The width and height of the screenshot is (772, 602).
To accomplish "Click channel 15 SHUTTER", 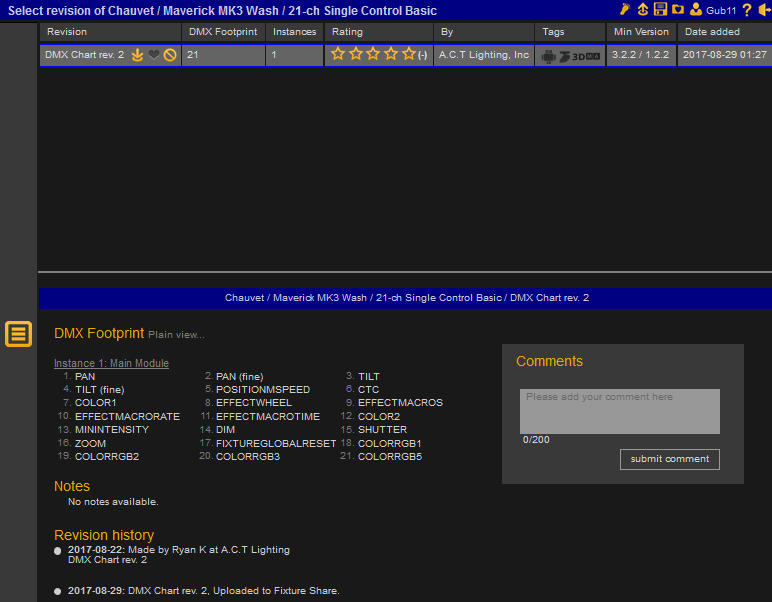I will pos(383,430).
